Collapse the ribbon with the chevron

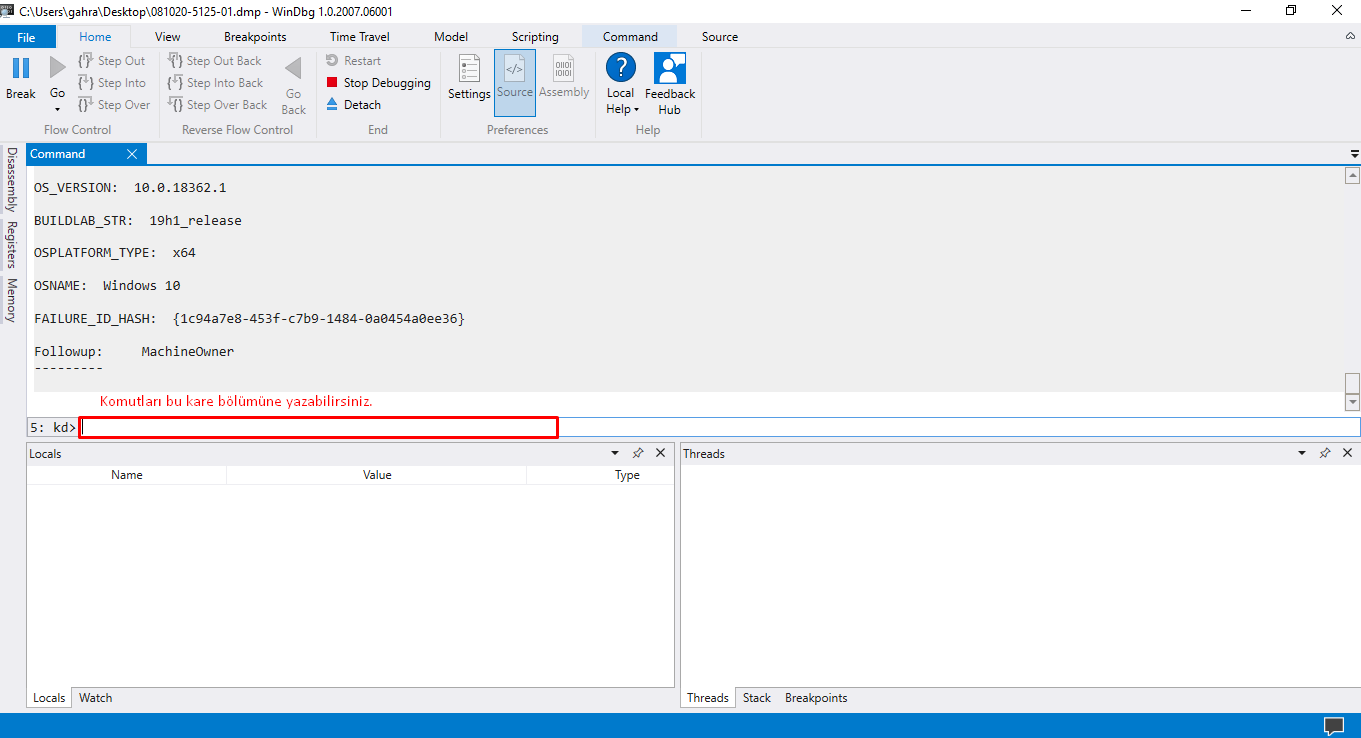pos(1350,36)
